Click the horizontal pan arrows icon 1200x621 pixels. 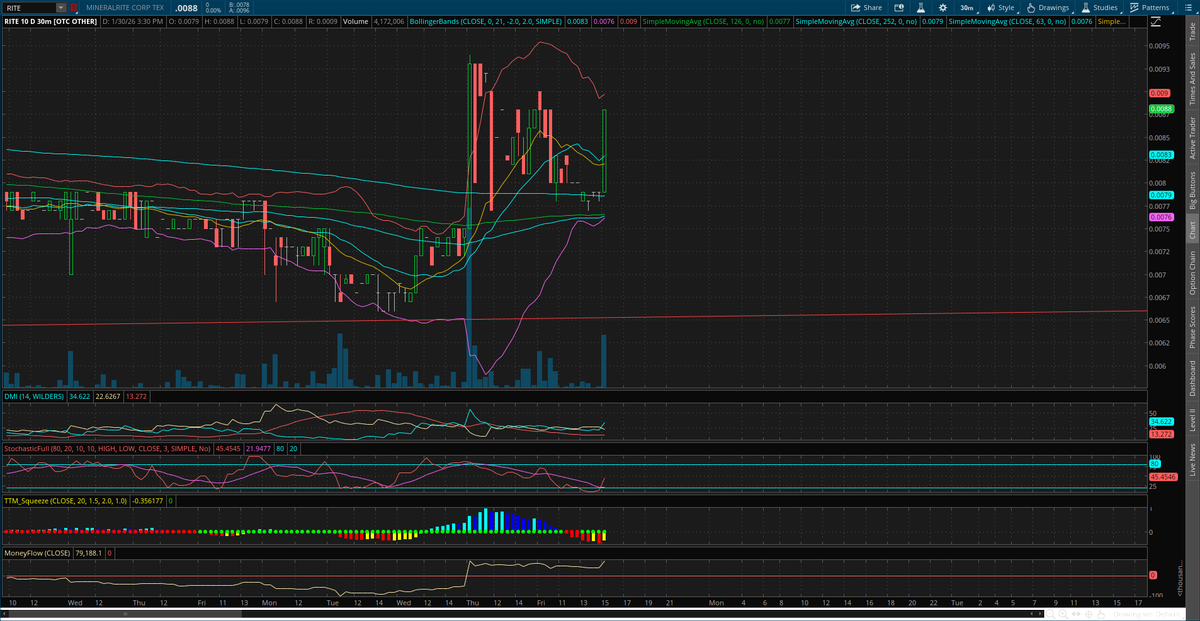click(1076, 614)
